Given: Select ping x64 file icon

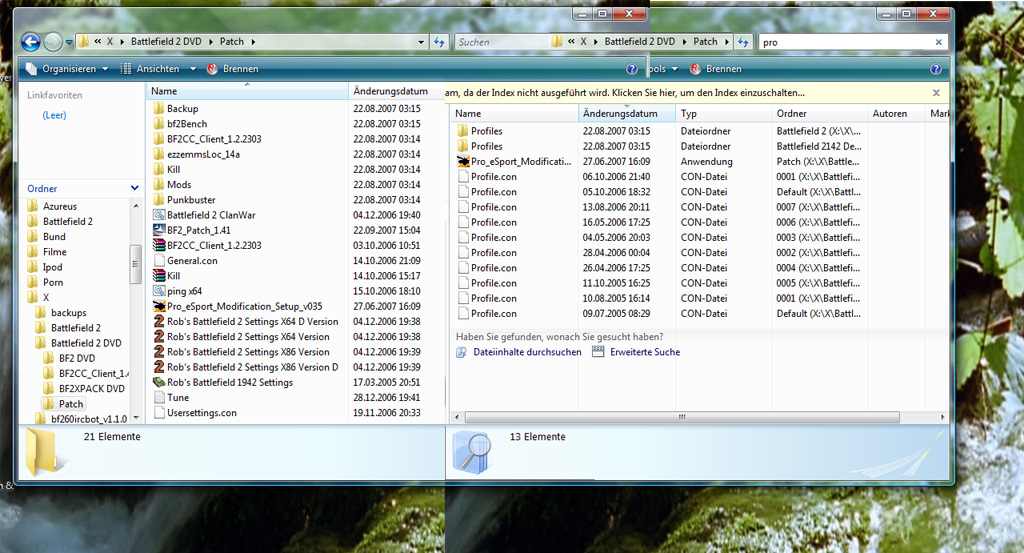Looking at the screenshot, I should [x=159, y=291].
